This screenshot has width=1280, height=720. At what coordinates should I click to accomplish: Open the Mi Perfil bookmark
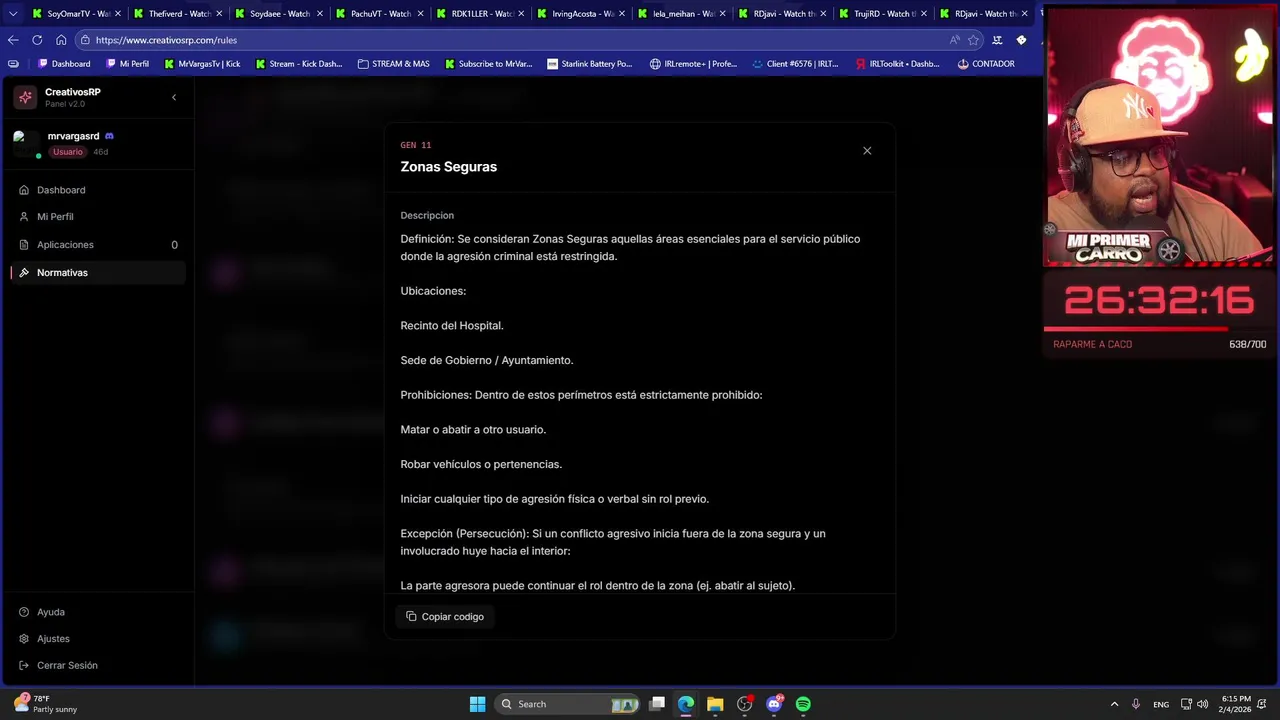127,64
